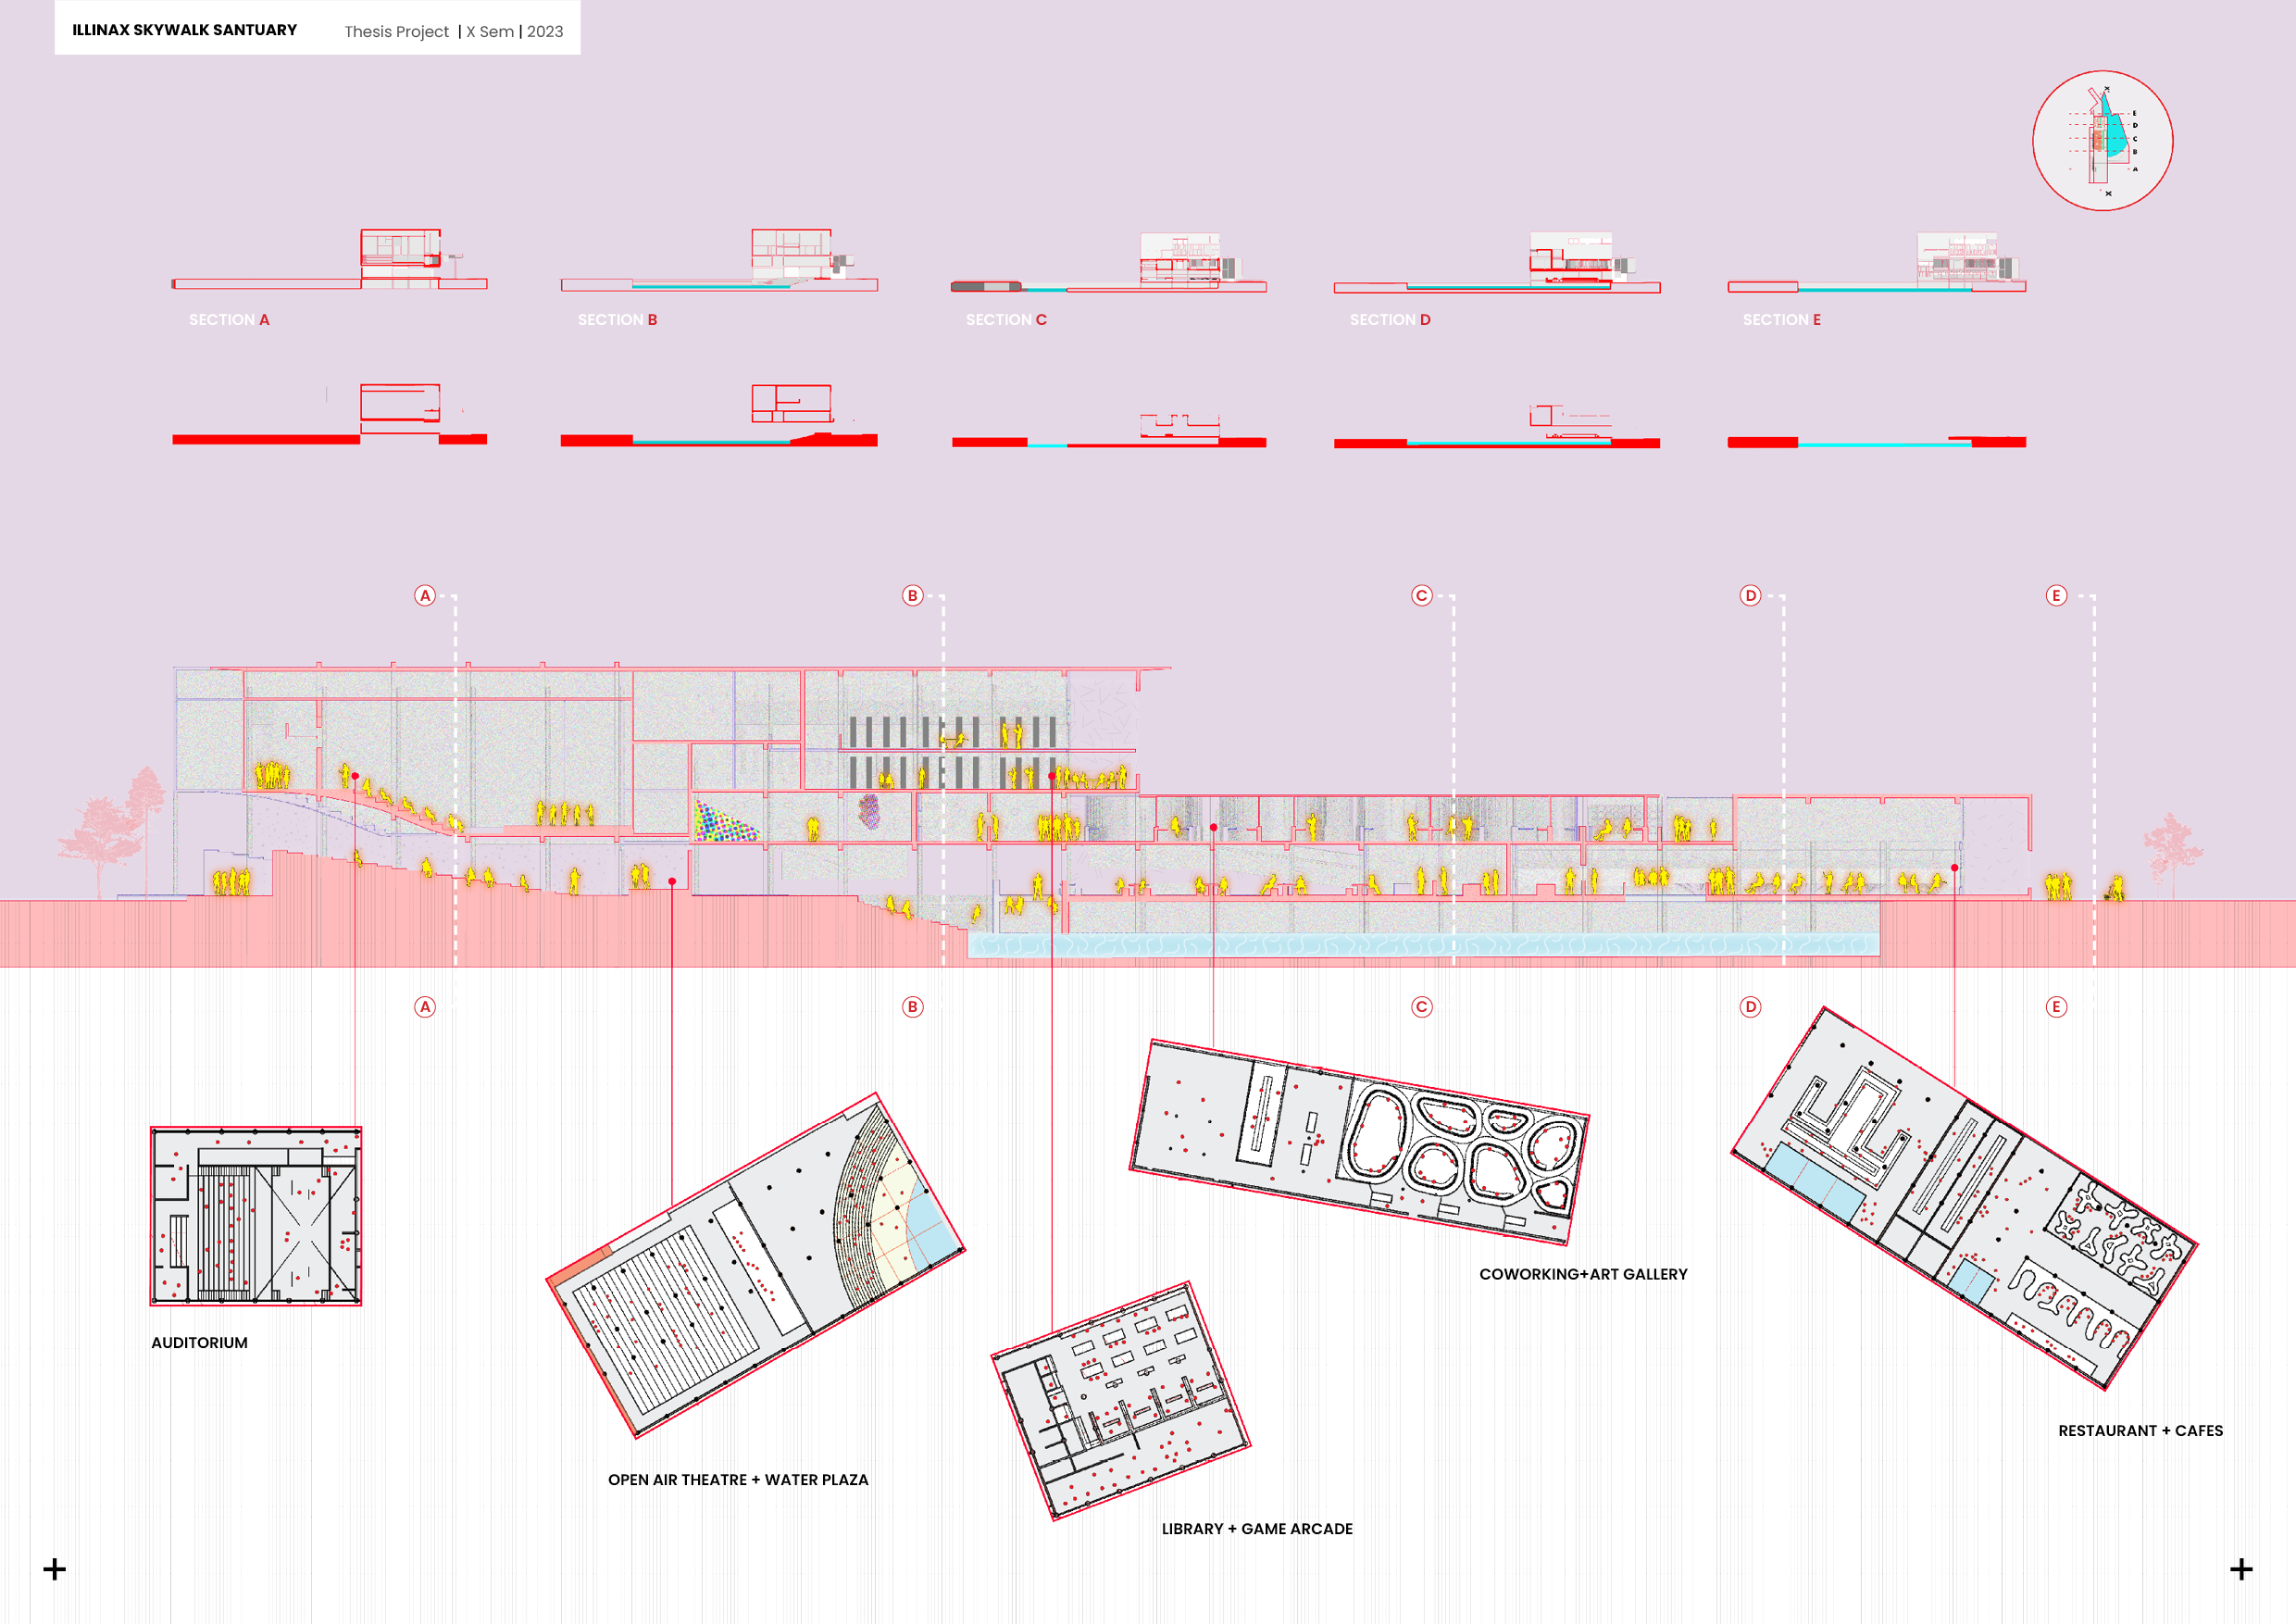Screen dimensions: 2296x1624
Task: Click the upper circled A section marker
Action: [x=425, y=596]
